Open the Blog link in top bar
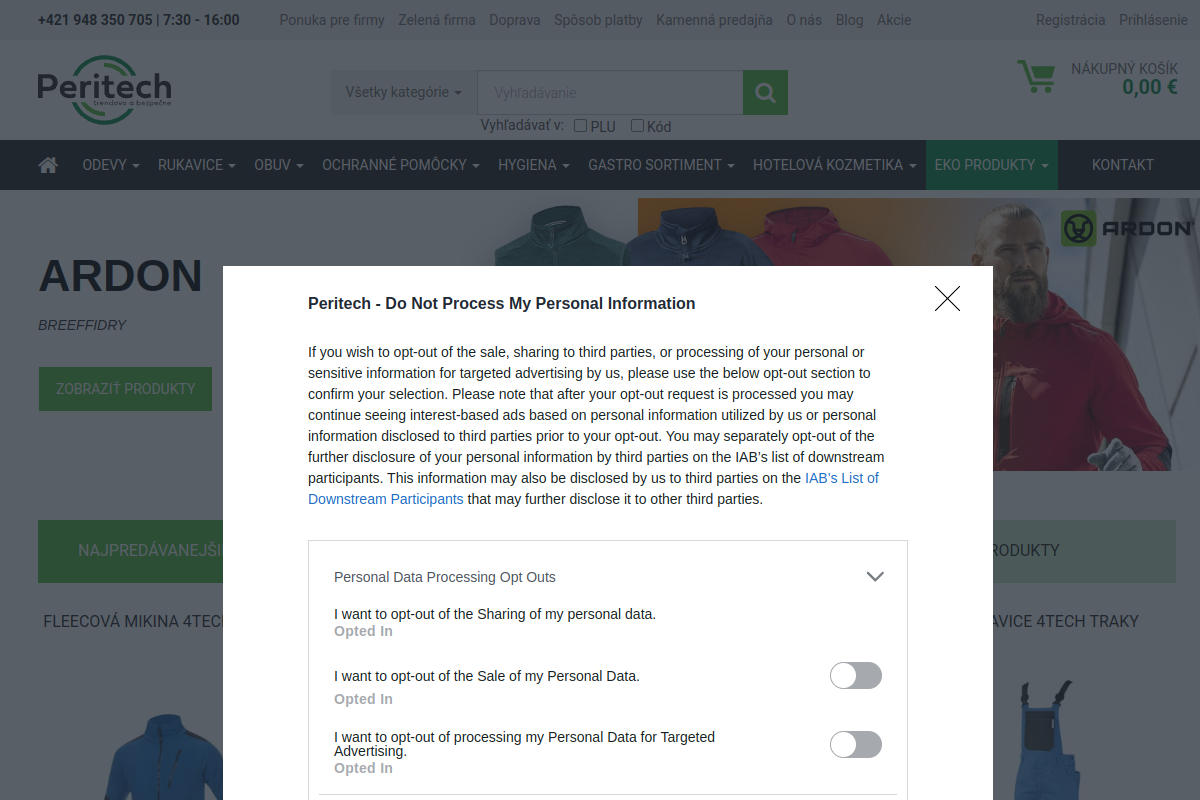 (x=849, y=20)
